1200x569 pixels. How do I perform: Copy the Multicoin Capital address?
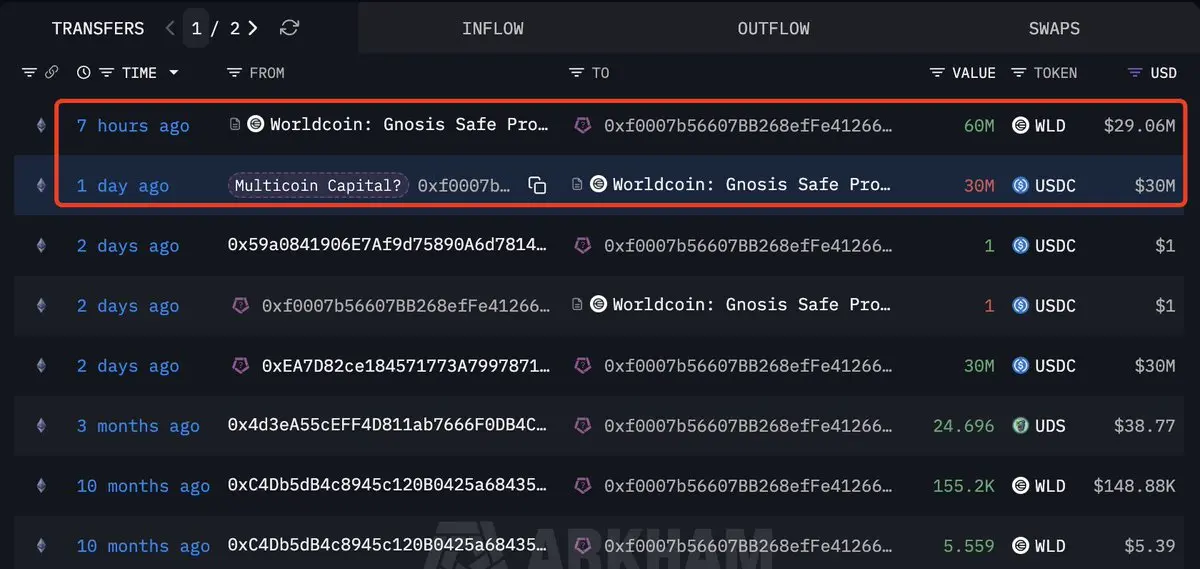[x=537, y=185]
